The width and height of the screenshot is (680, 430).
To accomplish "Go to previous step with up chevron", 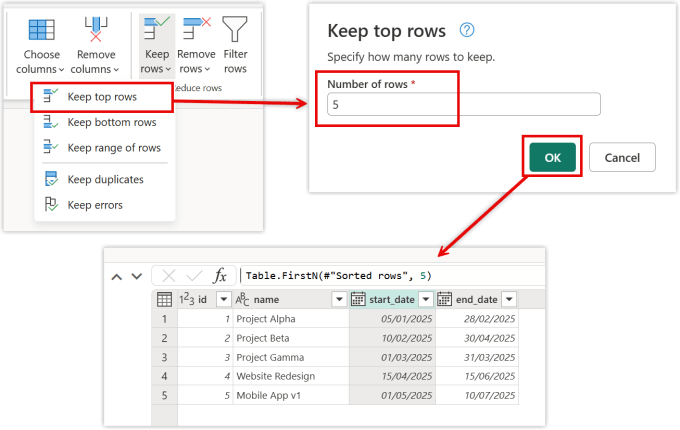I will pos(117,277).
